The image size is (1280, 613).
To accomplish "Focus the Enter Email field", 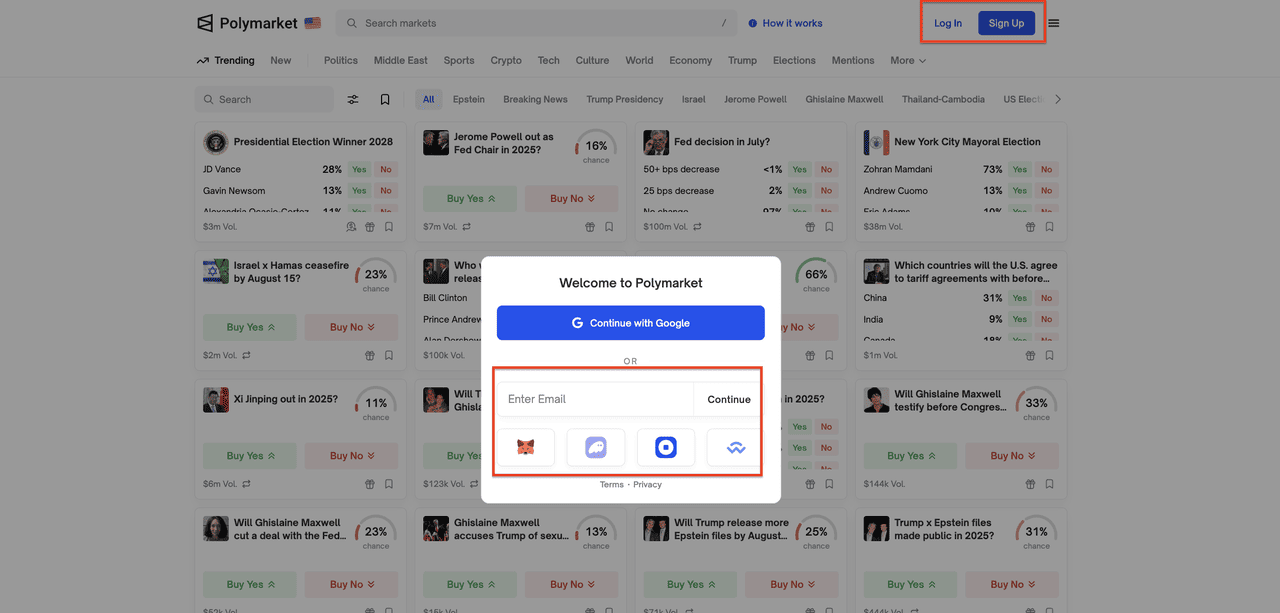I will 595,399.
